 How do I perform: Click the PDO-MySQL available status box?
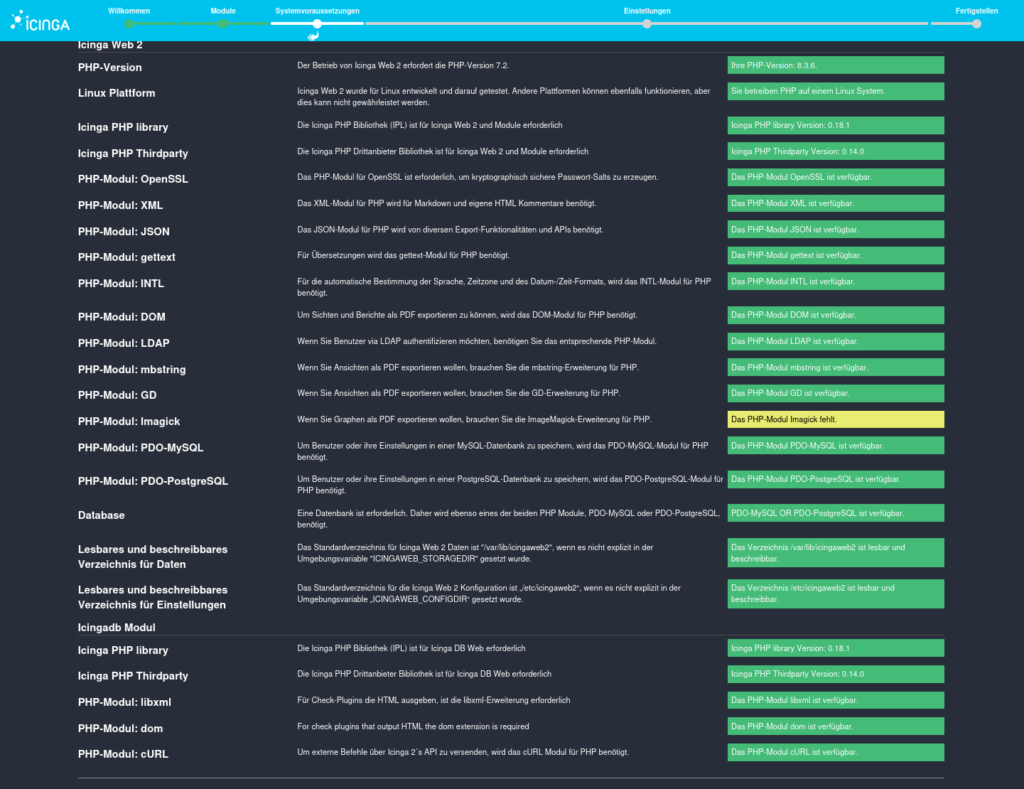point(835,445)
